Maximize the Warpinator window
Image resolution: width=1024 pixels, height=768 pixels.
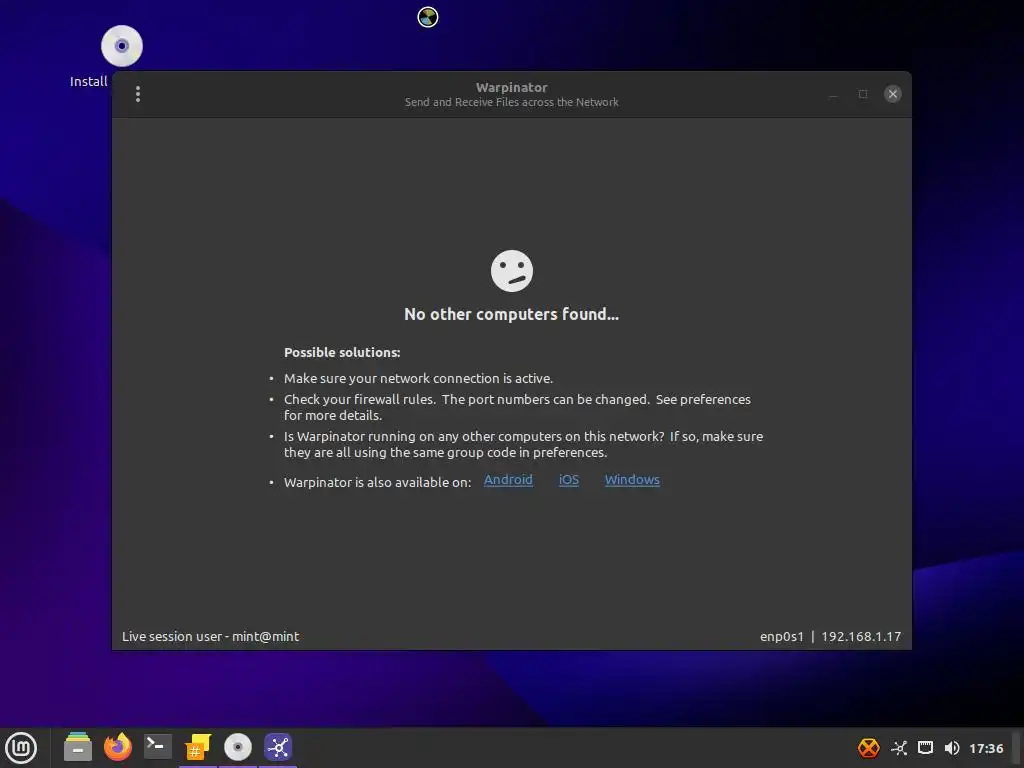(x=863, y=94)
